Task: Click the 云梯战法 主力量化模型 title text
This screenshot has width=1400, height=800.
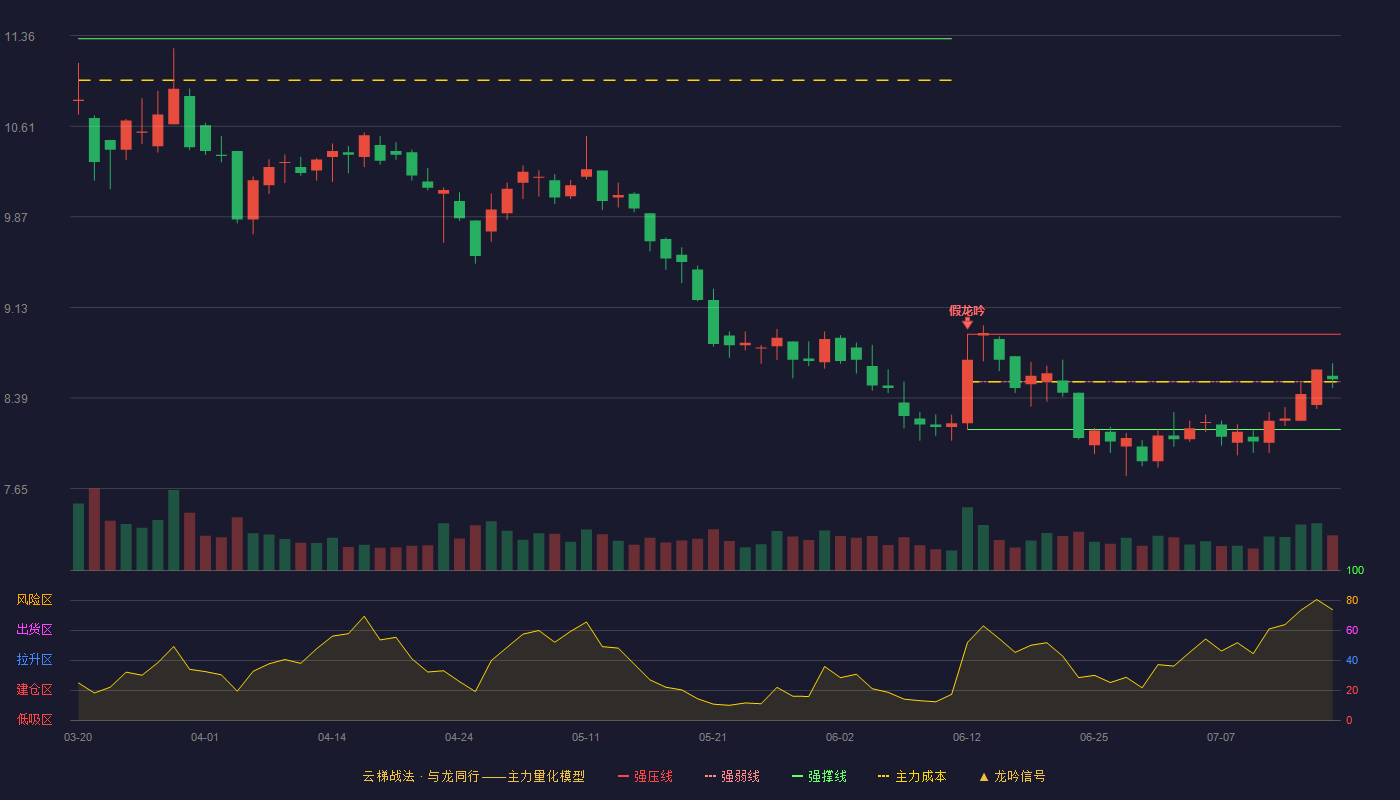Action: point(474,776)
